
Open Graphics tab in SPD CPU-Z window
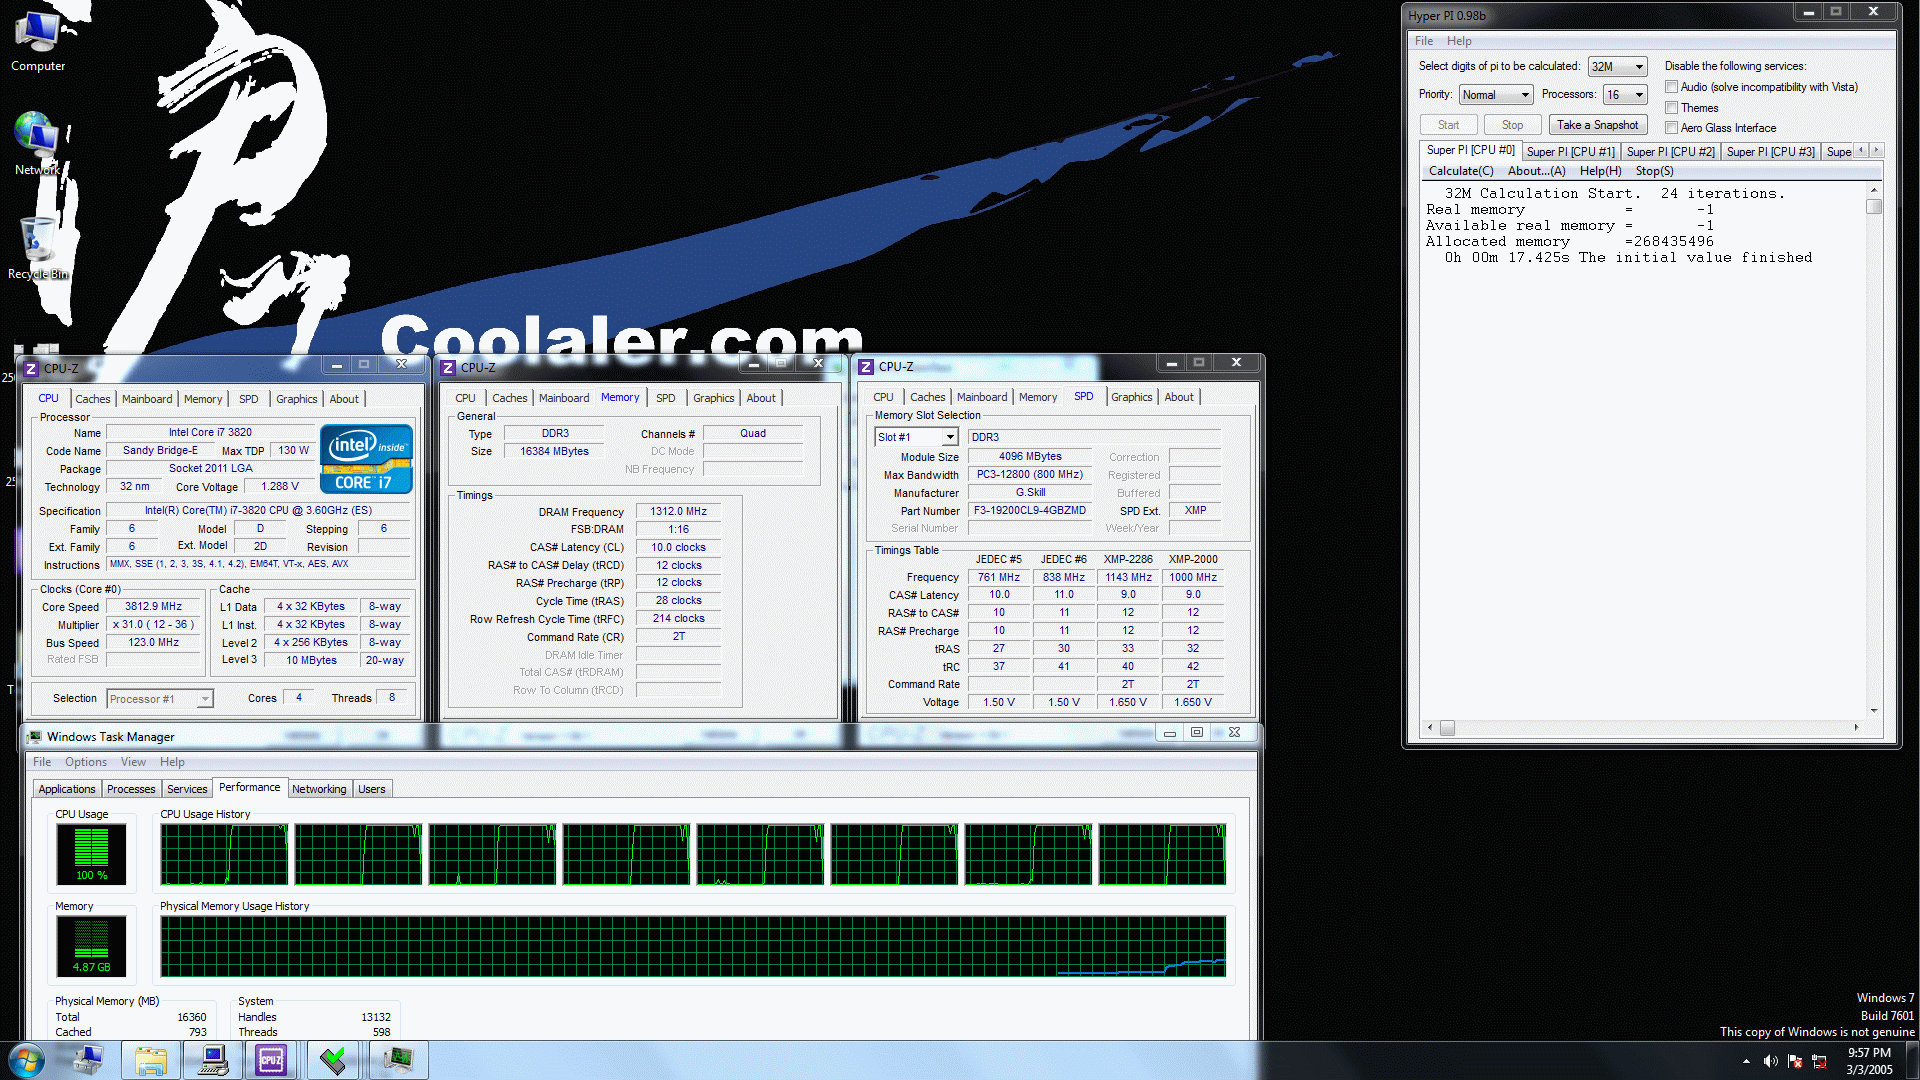click(x=1131, y=397)
